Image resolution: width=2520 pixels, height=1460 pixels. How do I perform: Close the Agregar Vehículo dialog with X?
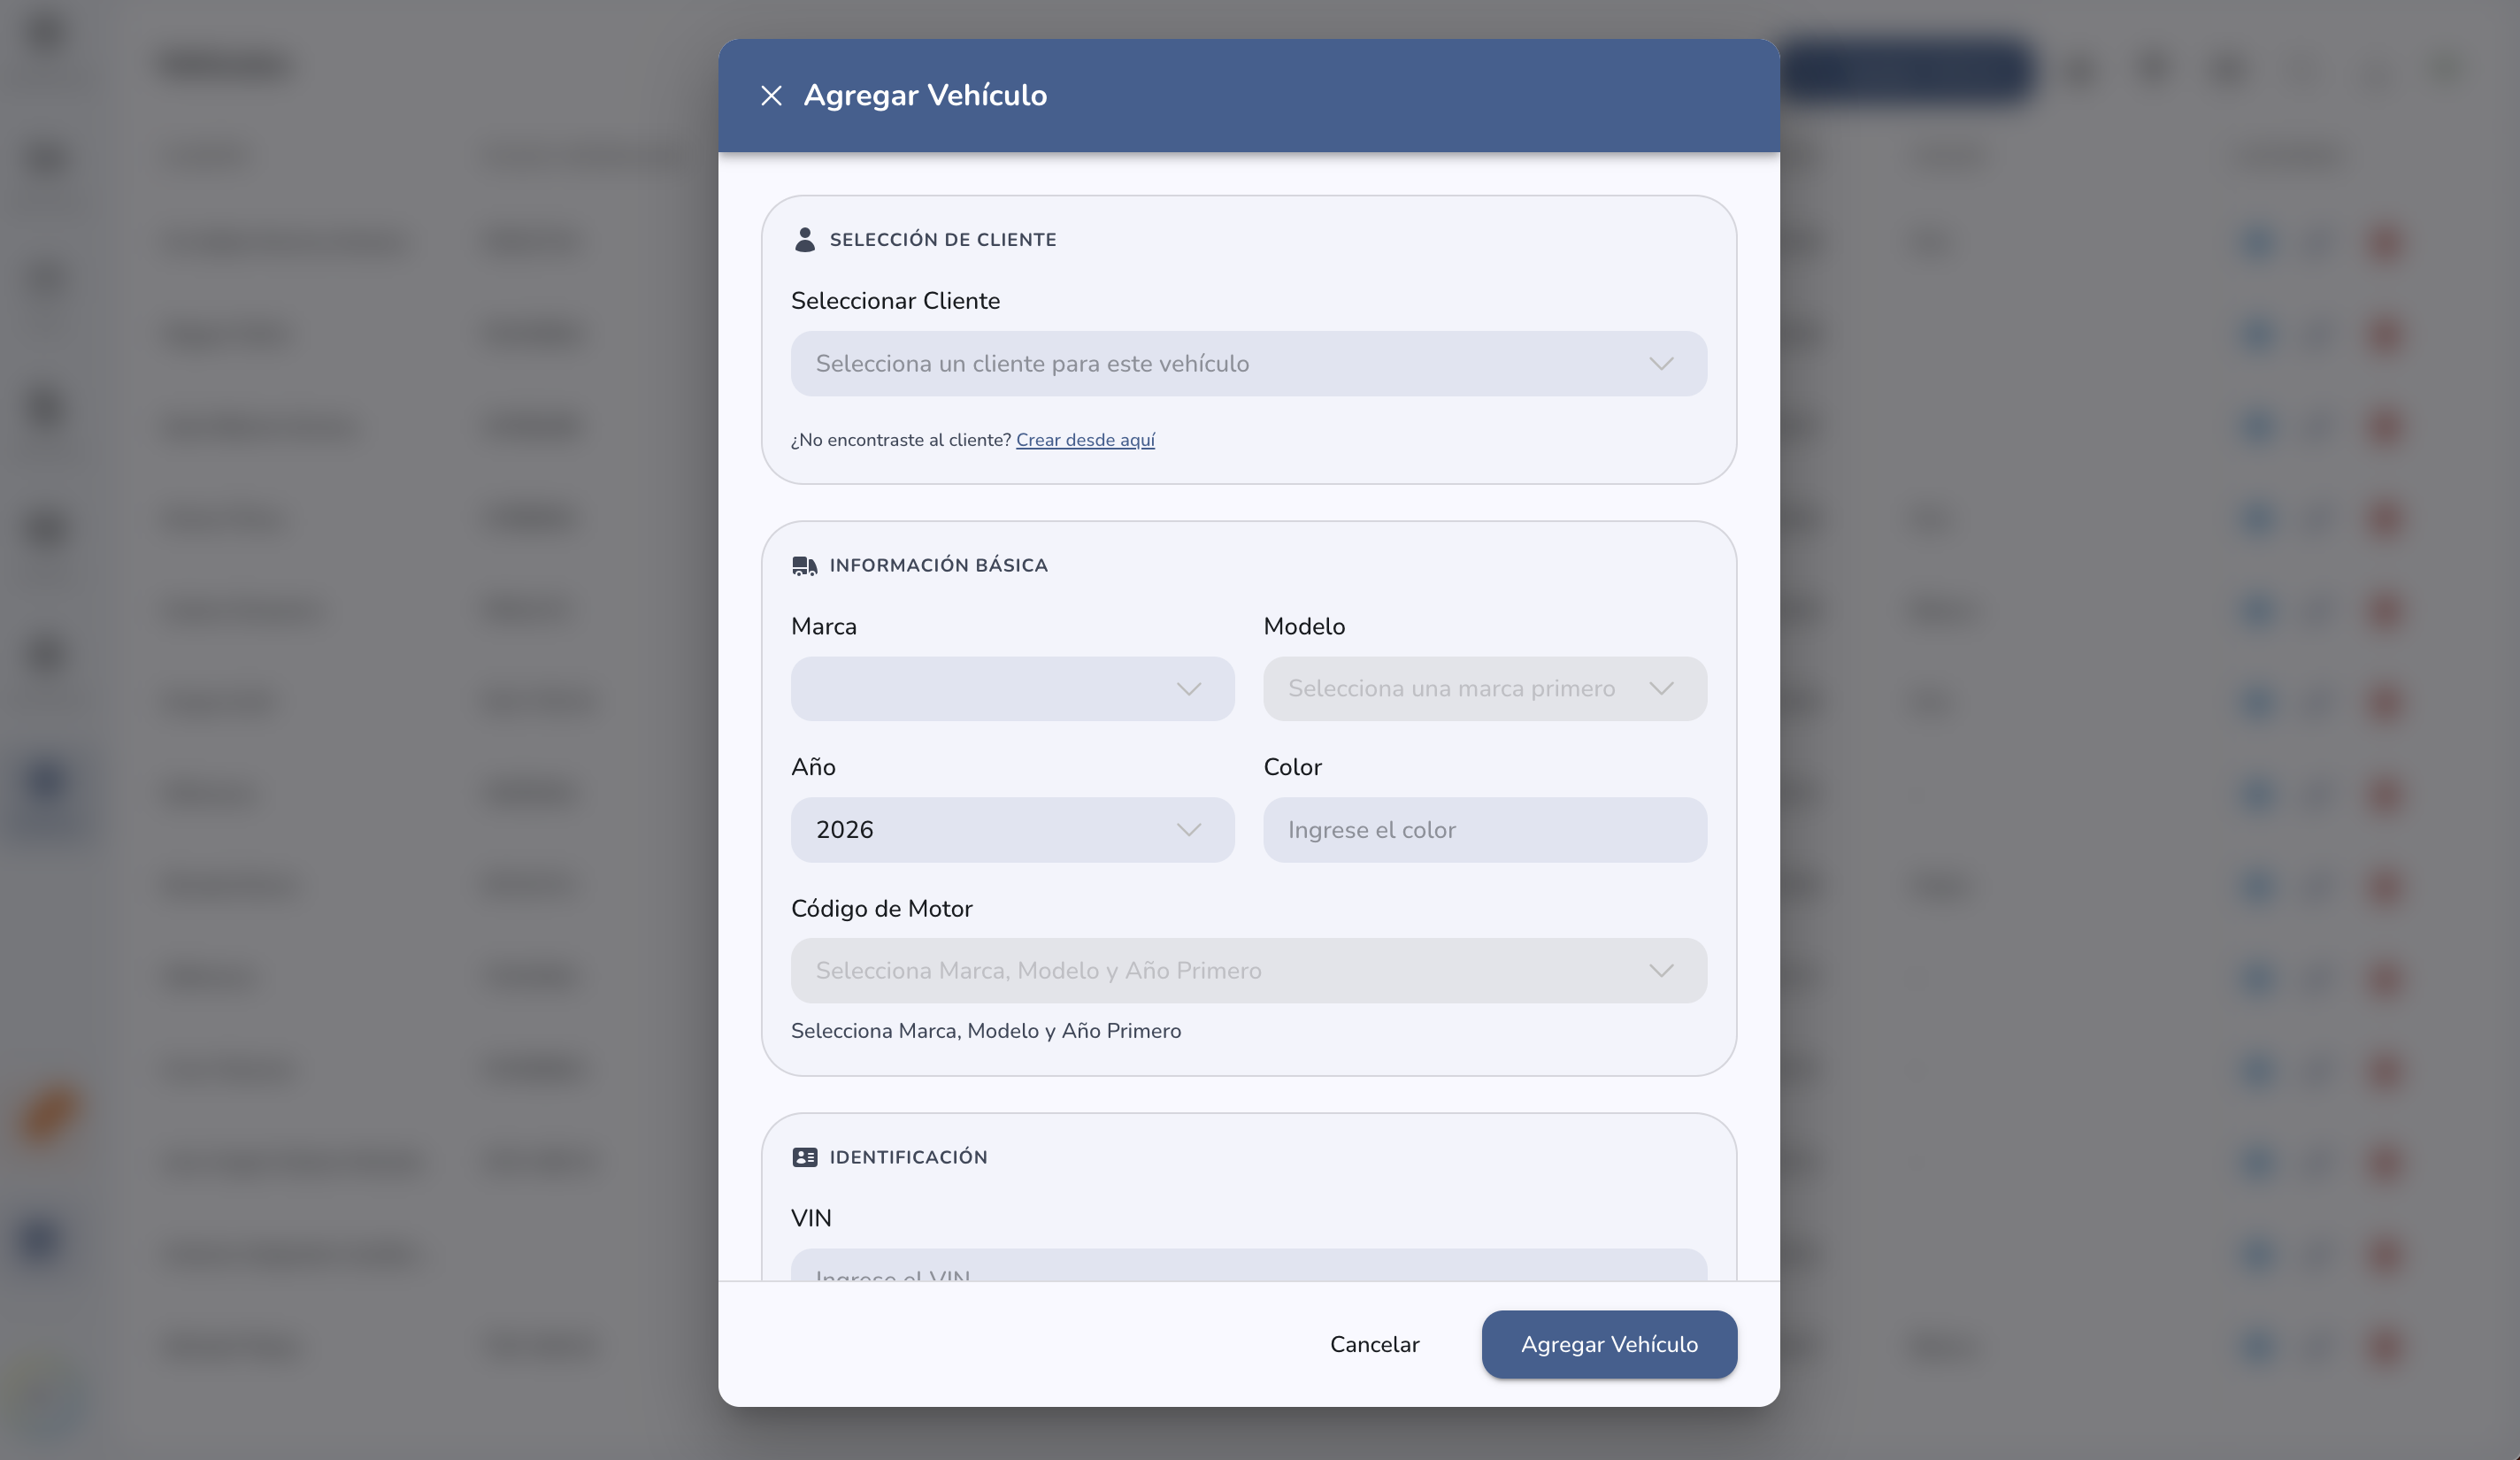(771, 95)
